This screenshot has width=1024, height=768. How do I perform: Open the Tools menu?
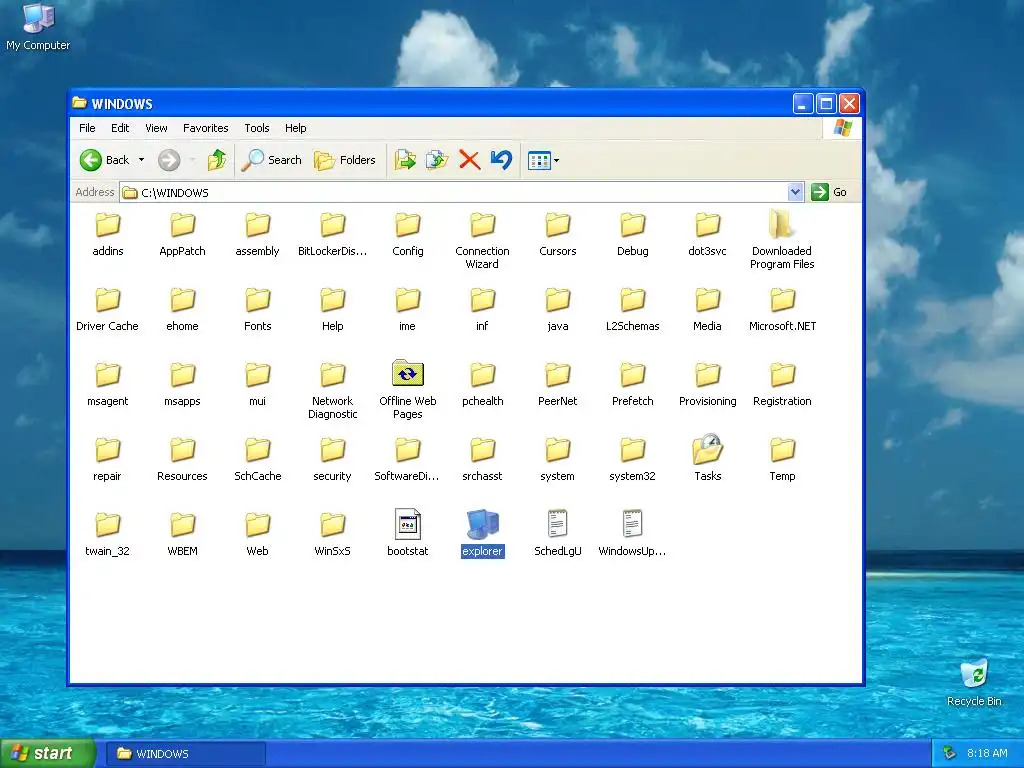coord(257,128)
